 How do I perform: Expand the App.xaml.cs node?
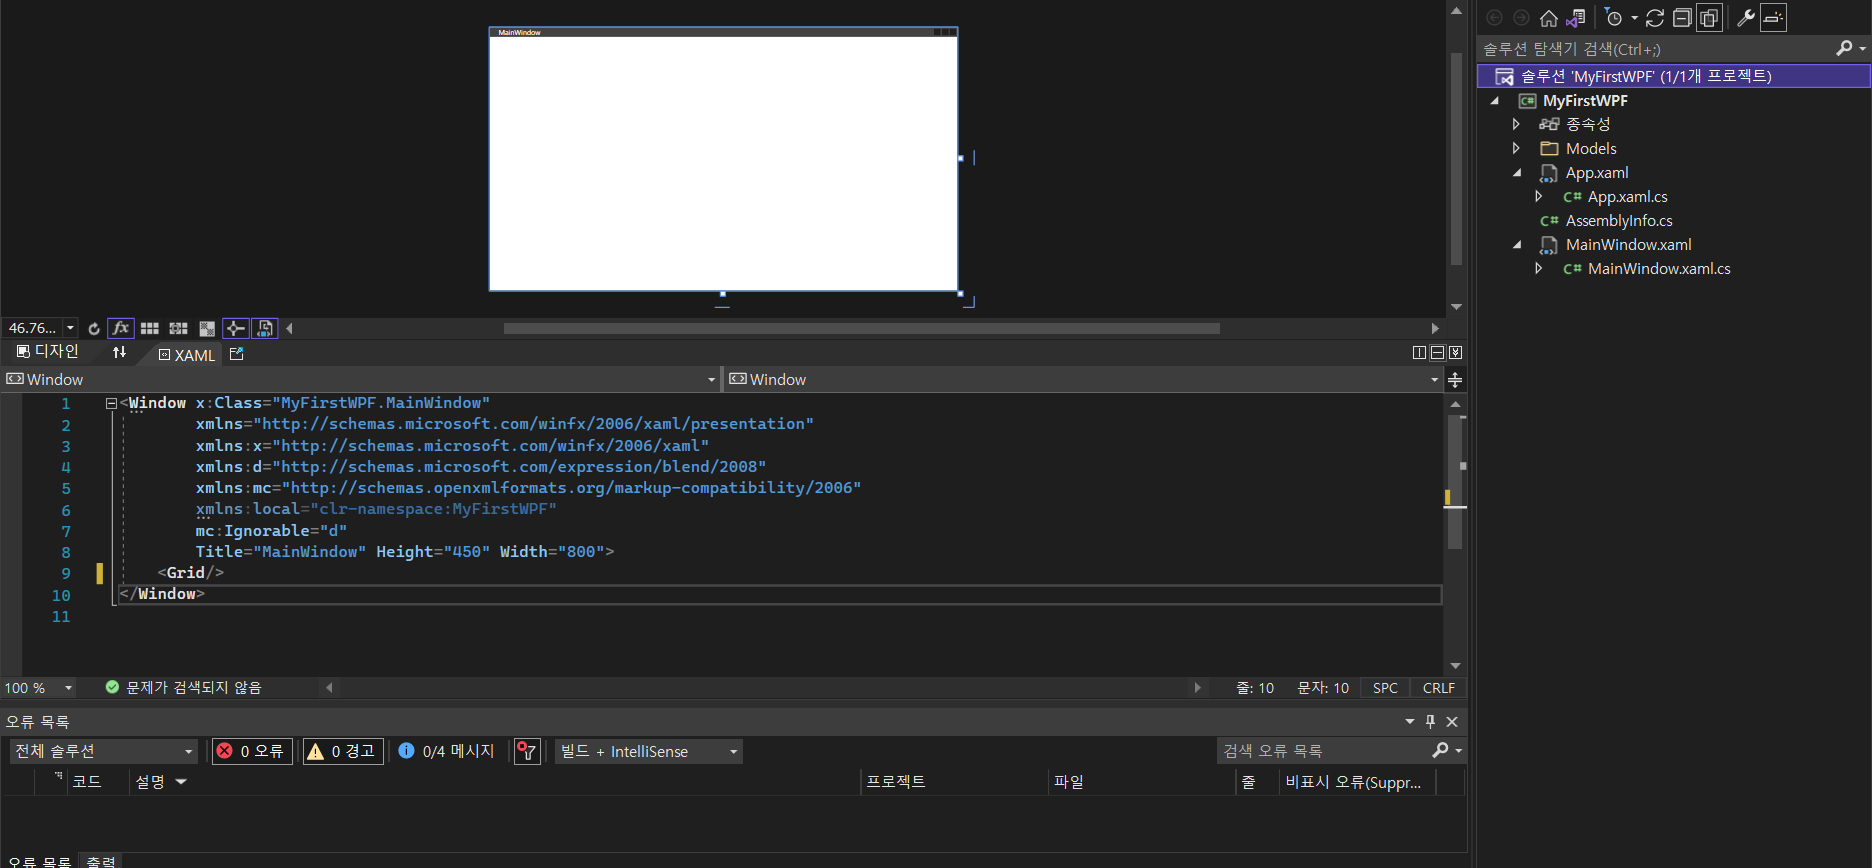point(1538,196)
